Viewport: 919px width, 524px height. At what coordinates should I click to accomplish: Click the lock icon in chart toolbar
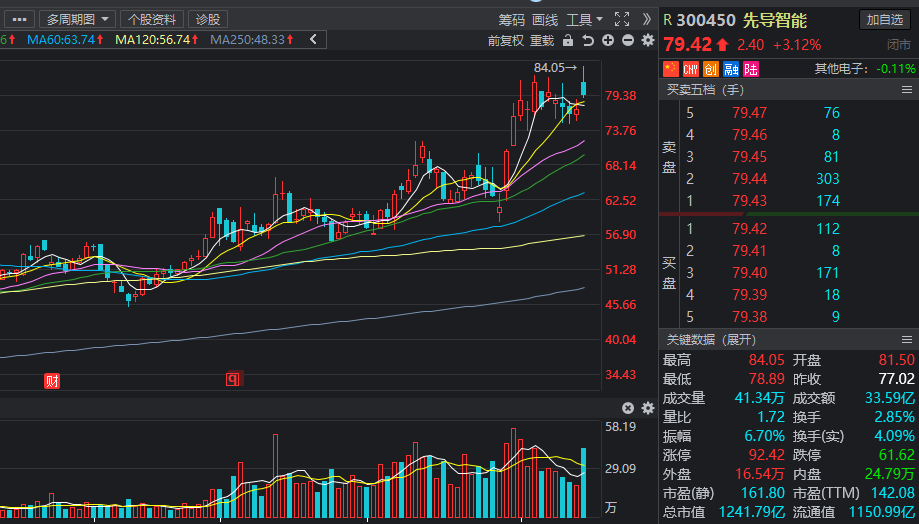(x=567, y=40)
